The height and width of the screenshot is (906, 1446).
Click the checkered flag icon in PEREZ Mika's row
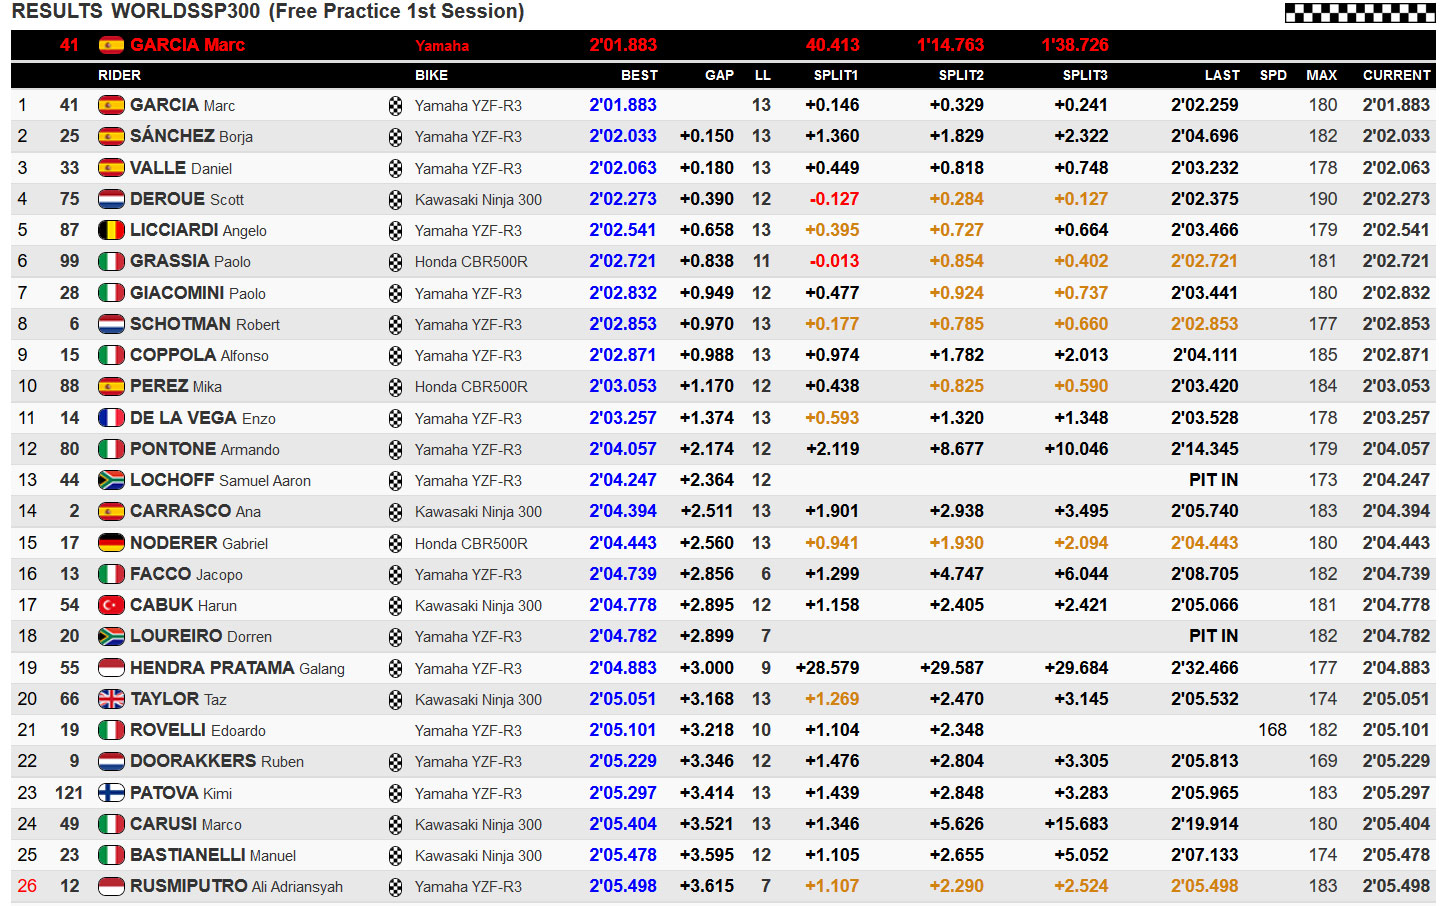(x=395, y=387)
